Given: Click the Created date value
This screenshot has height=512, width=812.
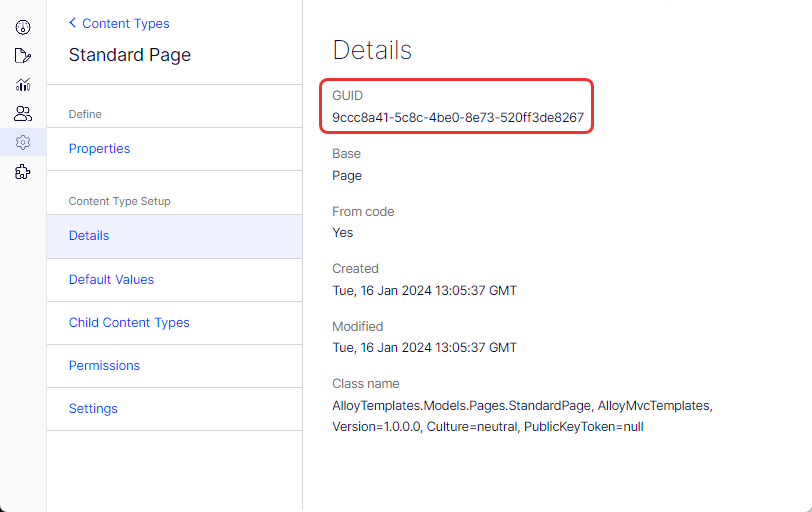Looking at the screenshot, I should tap(424, 290).
